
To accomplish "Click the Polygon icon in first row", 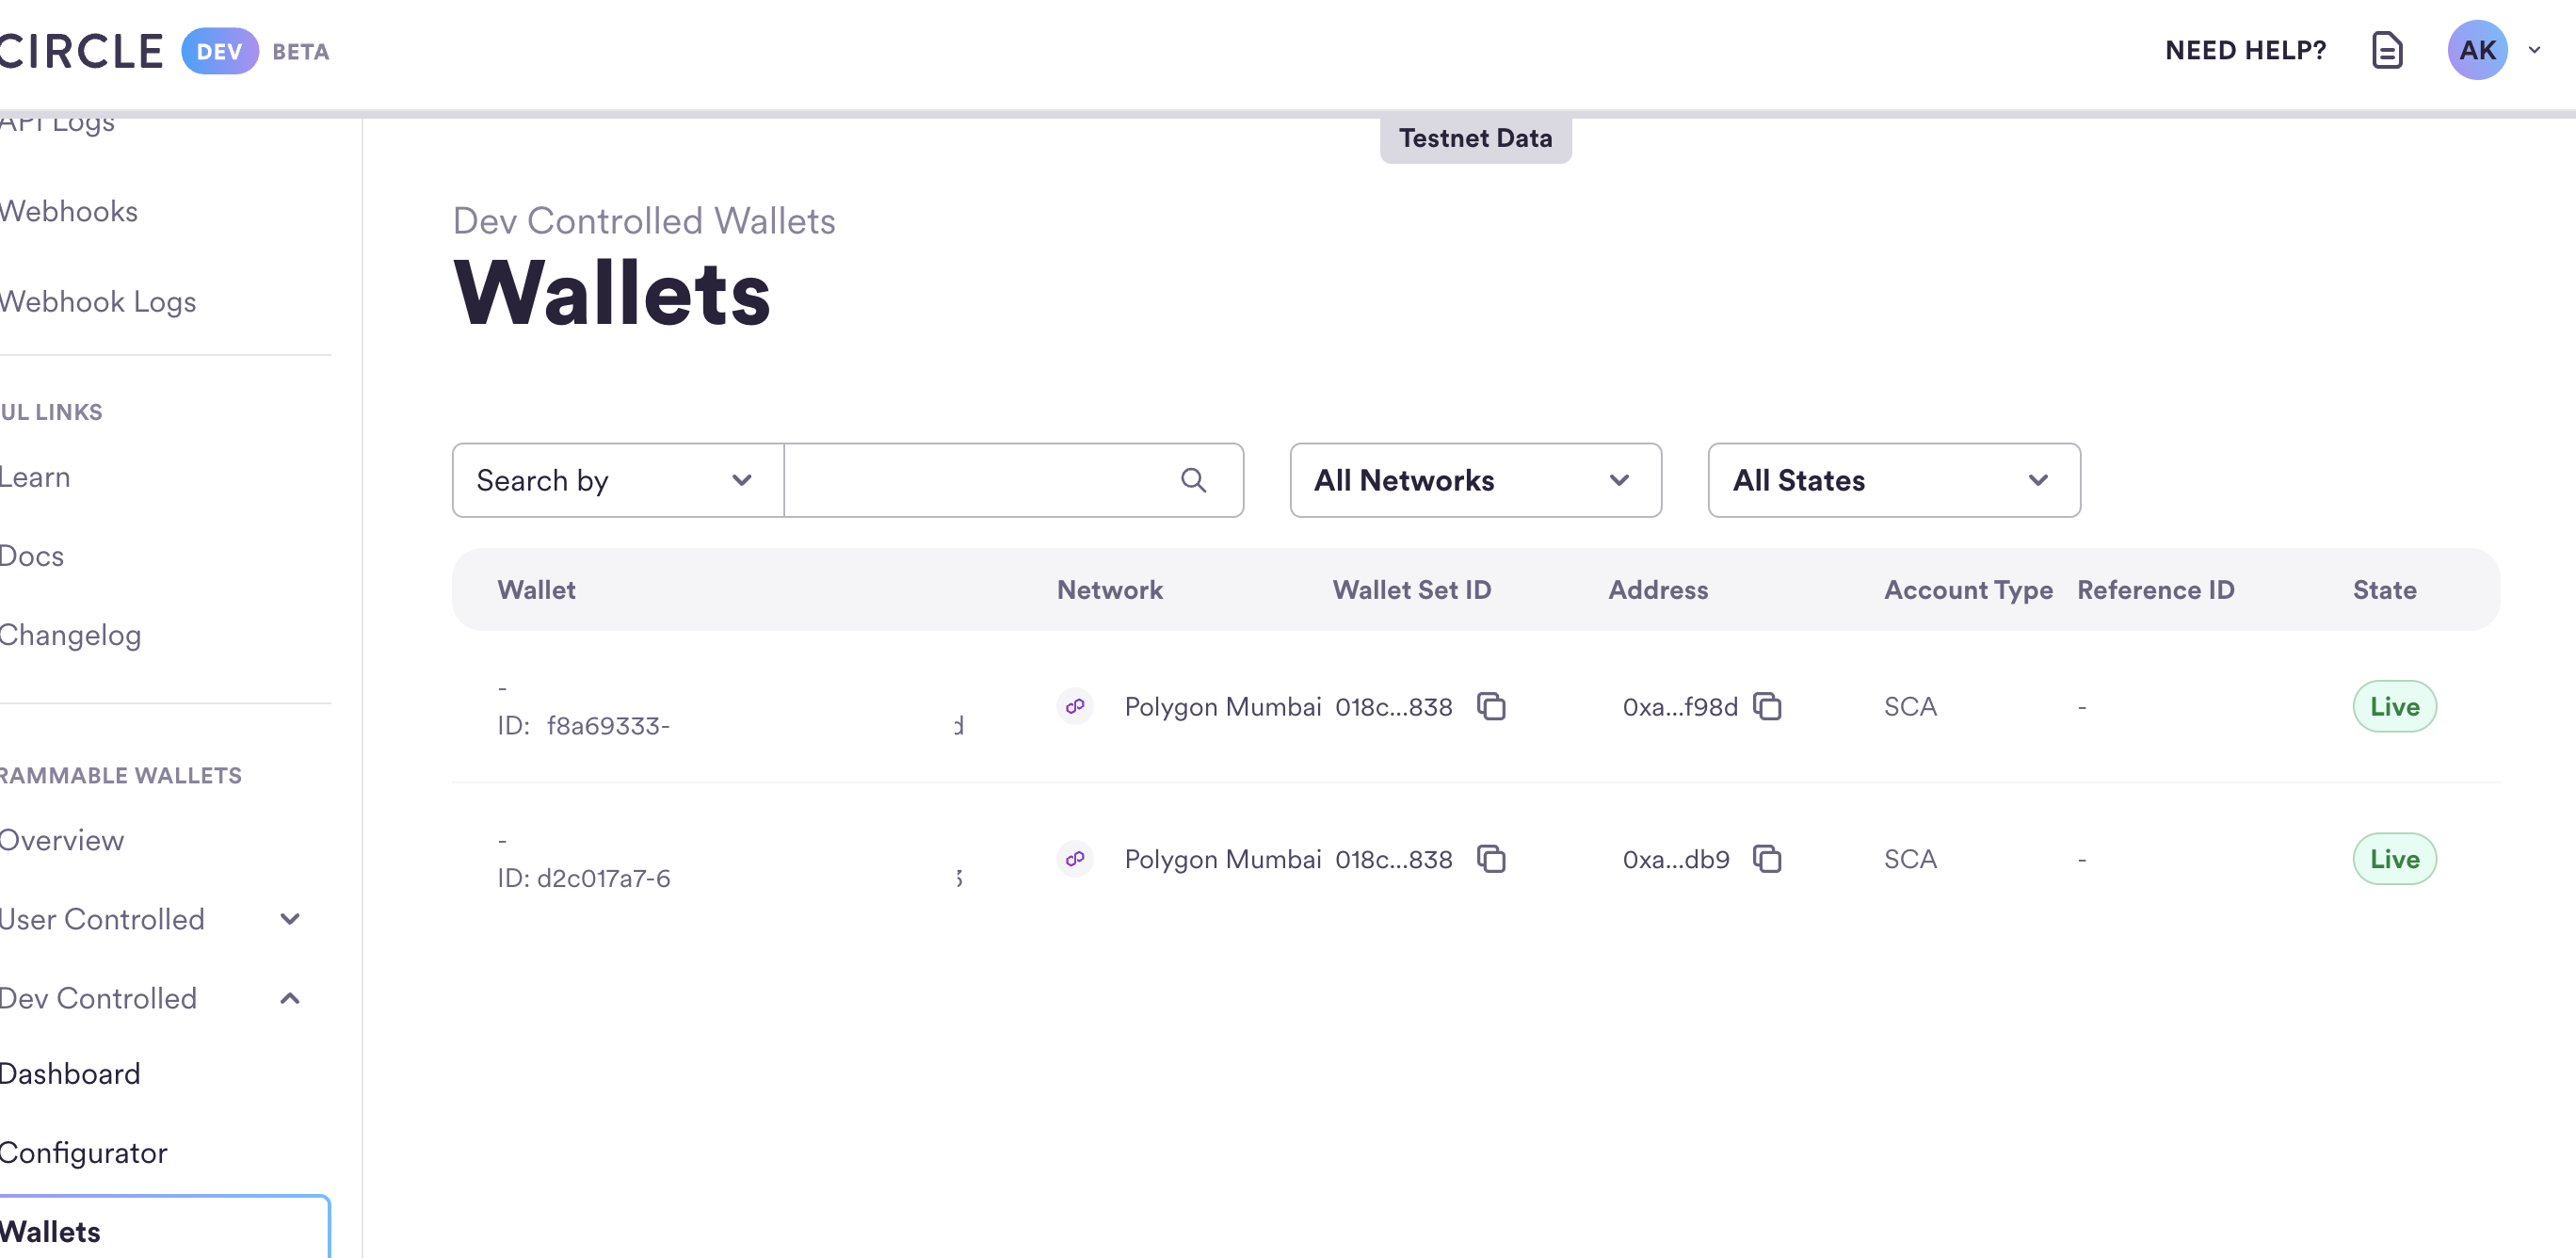I will [1075, 707].
